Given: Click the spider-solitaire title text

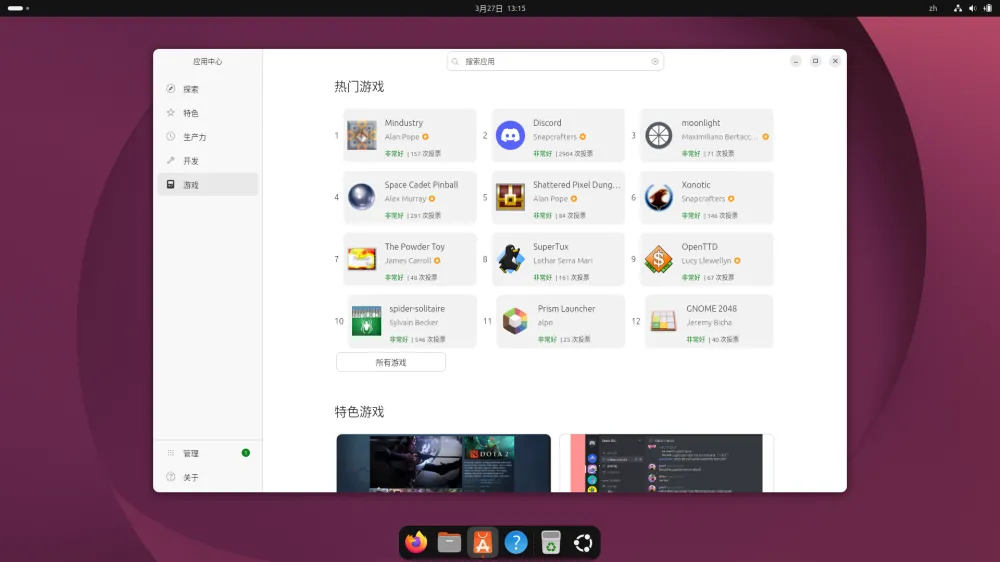Looking at the screenshot, I should (417, 308).
